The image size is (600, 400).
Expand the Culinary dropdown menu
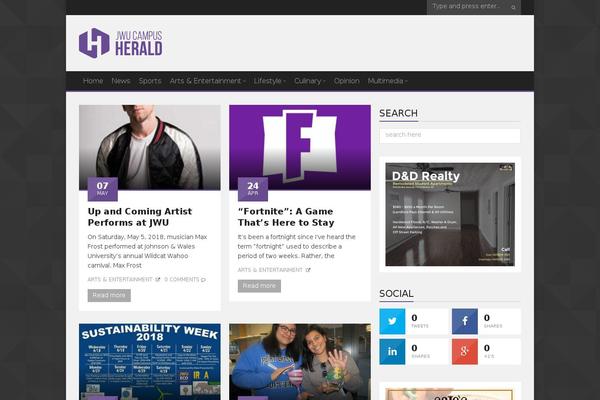click(310, 81)
